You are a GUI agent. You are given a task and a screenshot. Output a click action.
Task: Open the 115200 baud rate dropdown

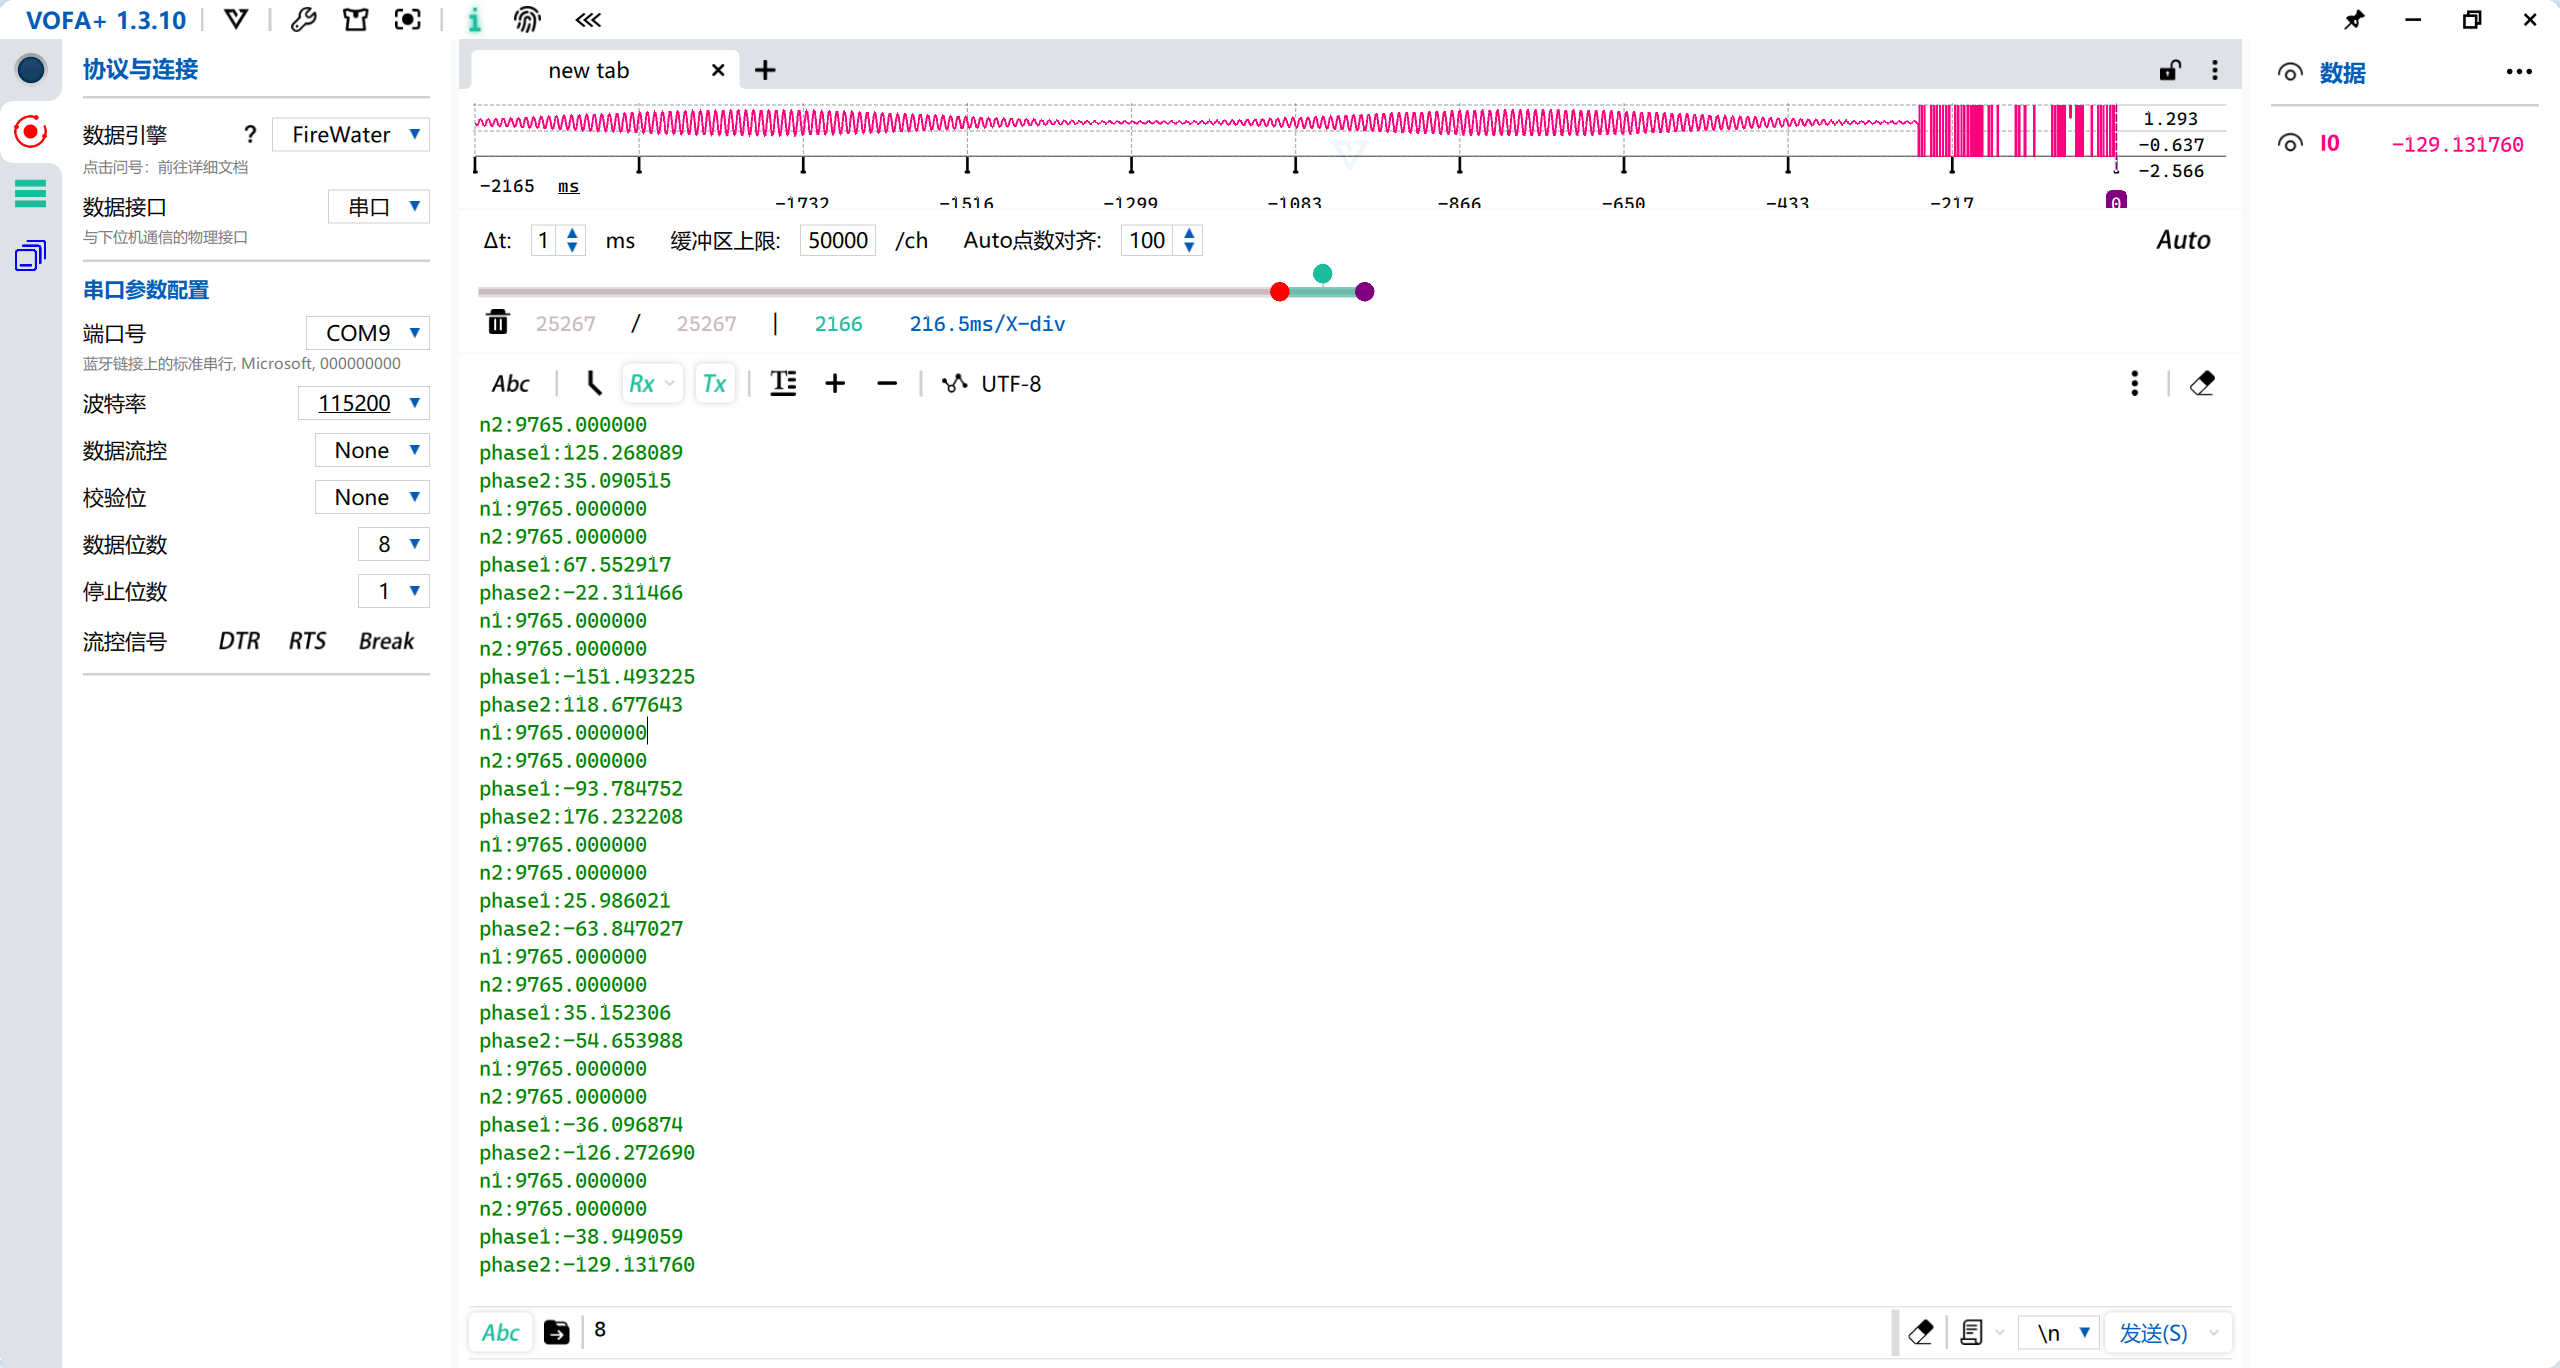(364, 403)
